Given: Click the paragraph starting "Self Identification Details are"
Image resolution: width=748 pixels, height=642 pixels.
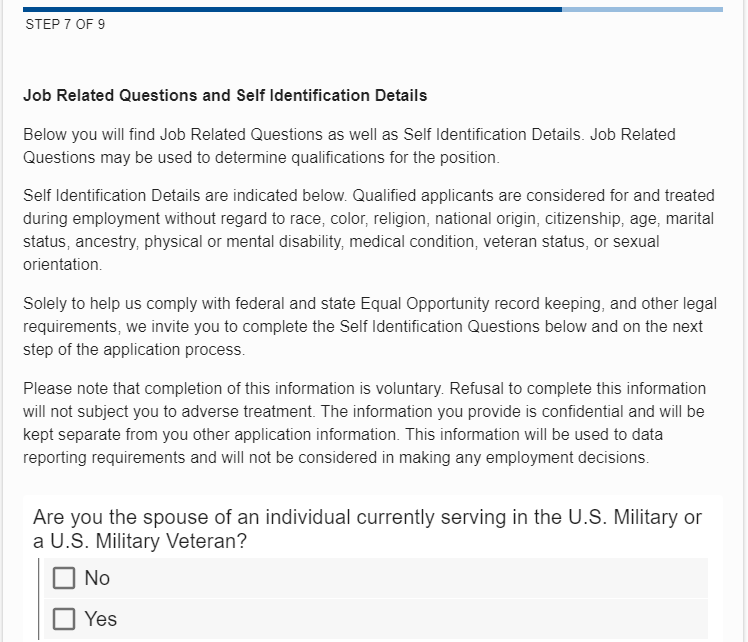Looking at the screenshot, I should tap(368, 230).
